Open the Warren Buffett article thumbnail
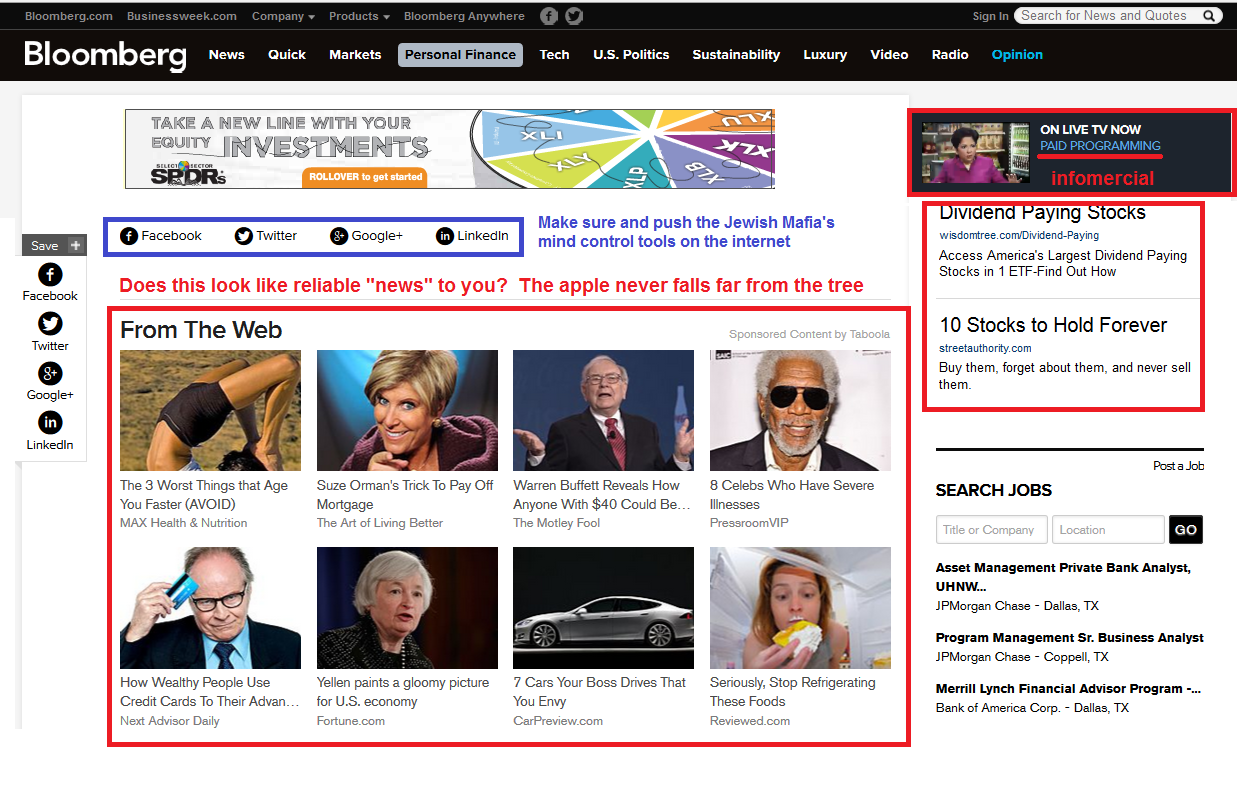Screen dimensions: 1250x786 point(603,410)
